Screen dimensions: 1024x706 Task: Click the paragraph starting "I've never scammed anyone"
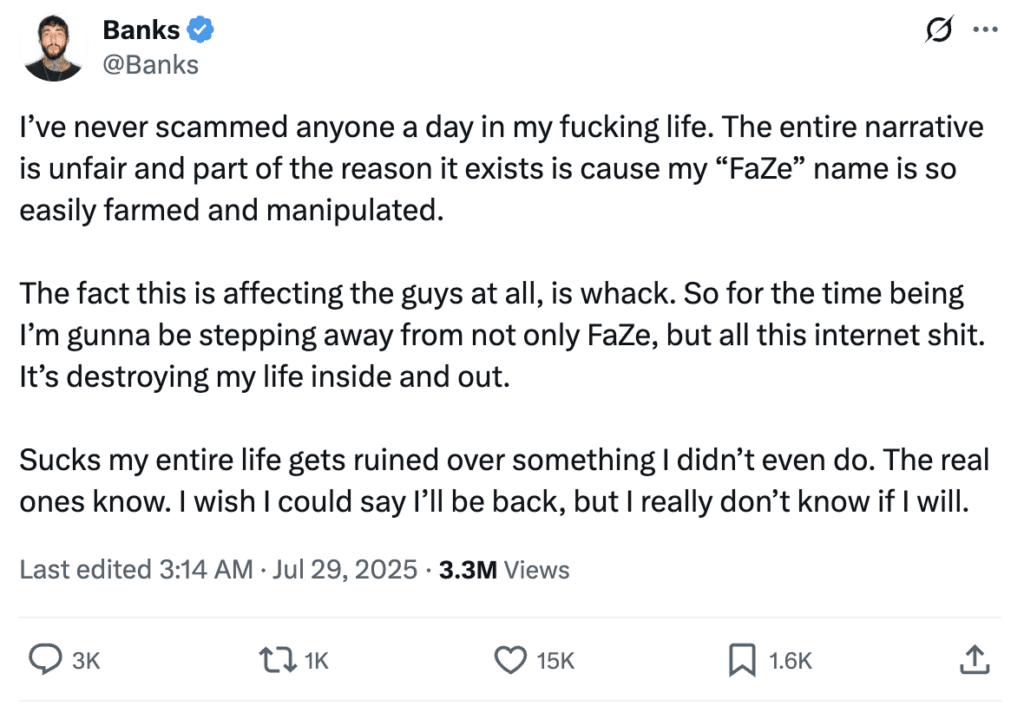(x=501, y=170)
